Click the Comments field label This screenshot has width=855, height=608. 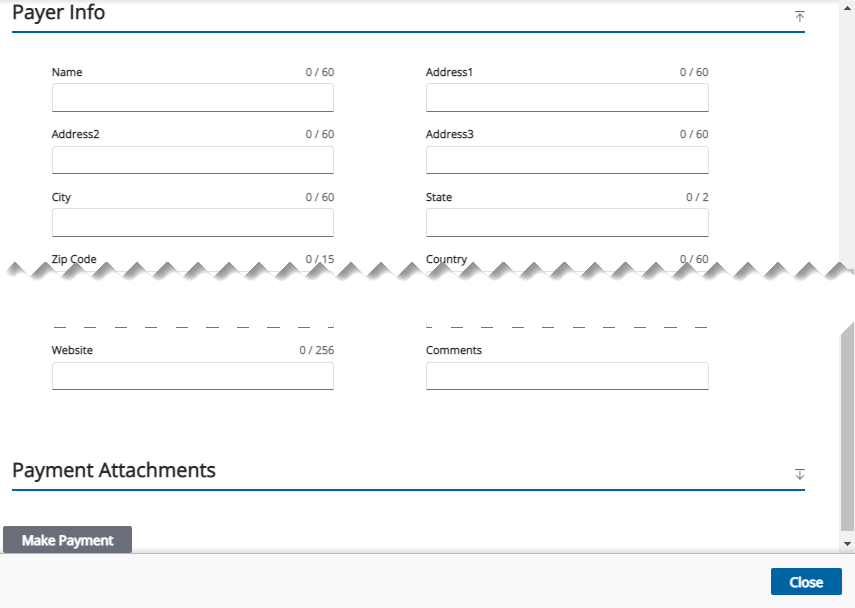[453, 351]
